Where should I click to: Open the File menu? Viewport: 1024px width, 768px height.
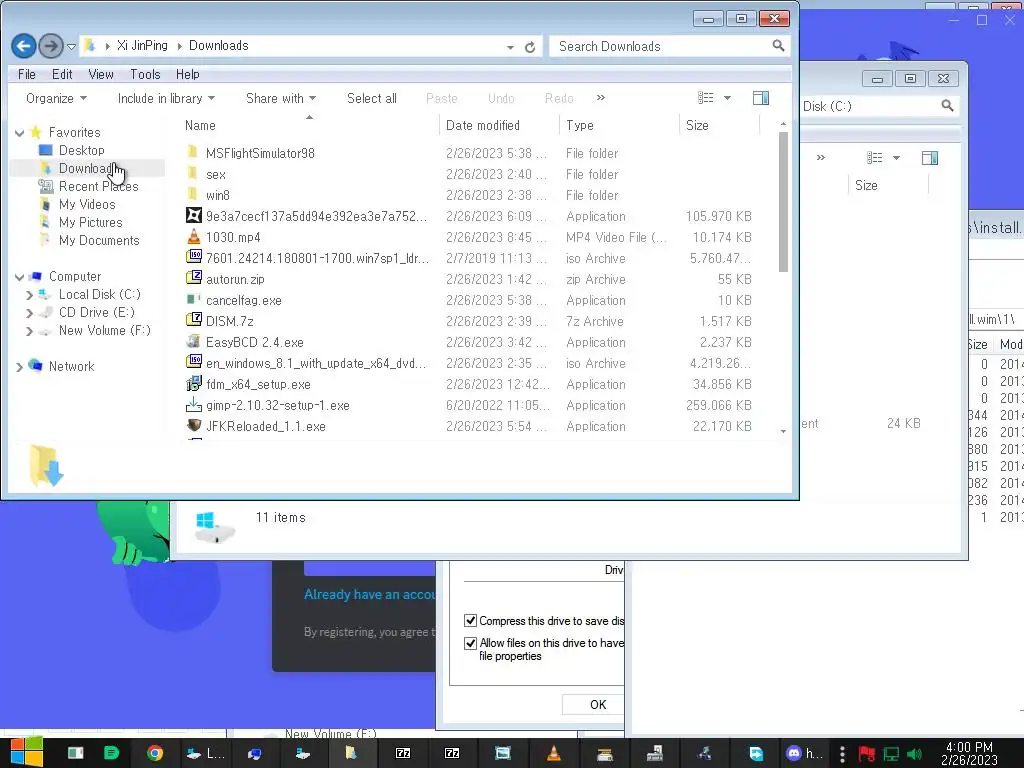[x=27, y=74]
